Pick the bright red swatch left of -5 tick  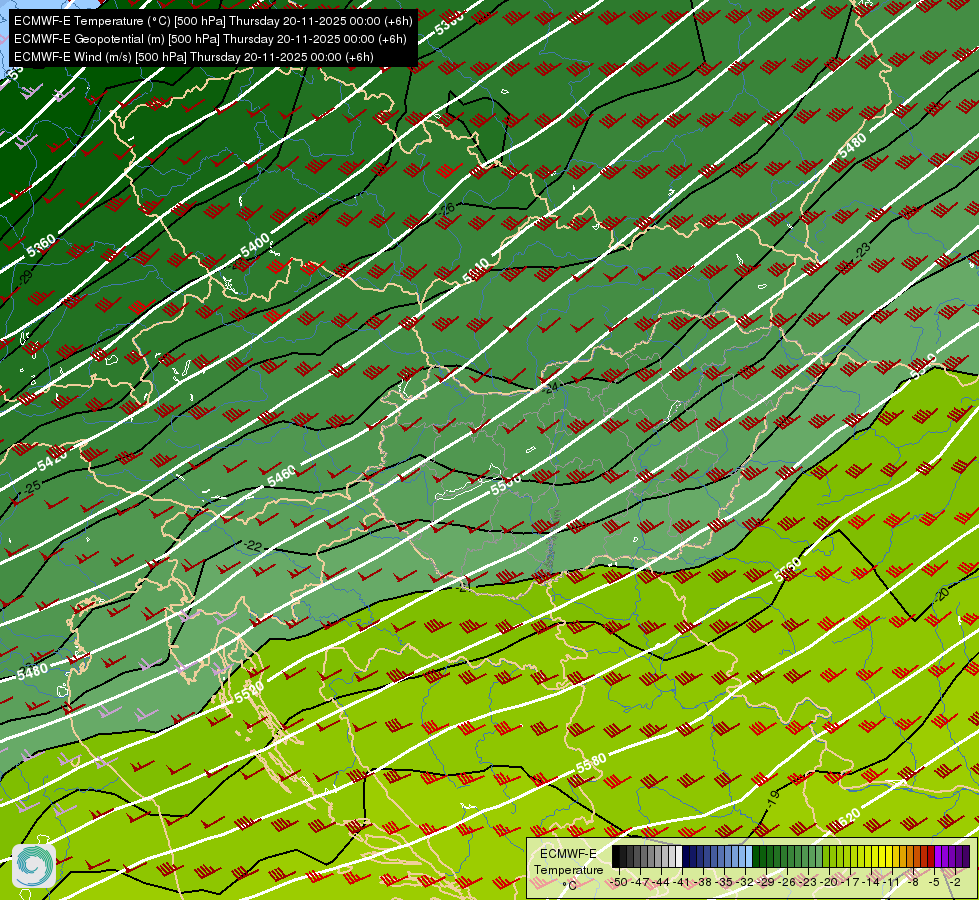click(x=931, y=856)
